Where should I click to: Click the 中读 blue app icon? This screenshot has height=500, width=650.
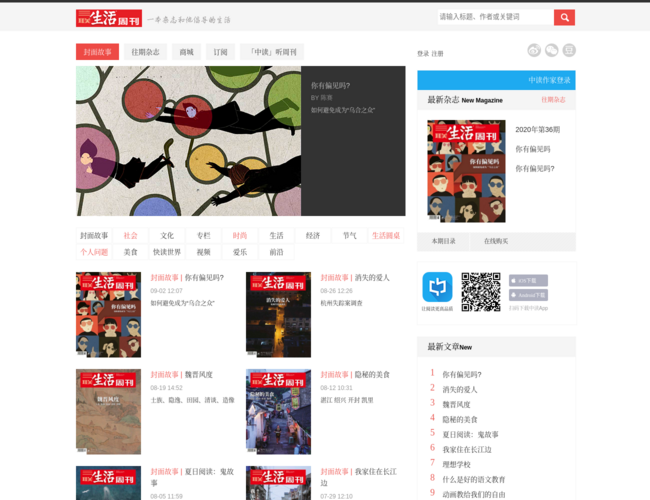437,287
